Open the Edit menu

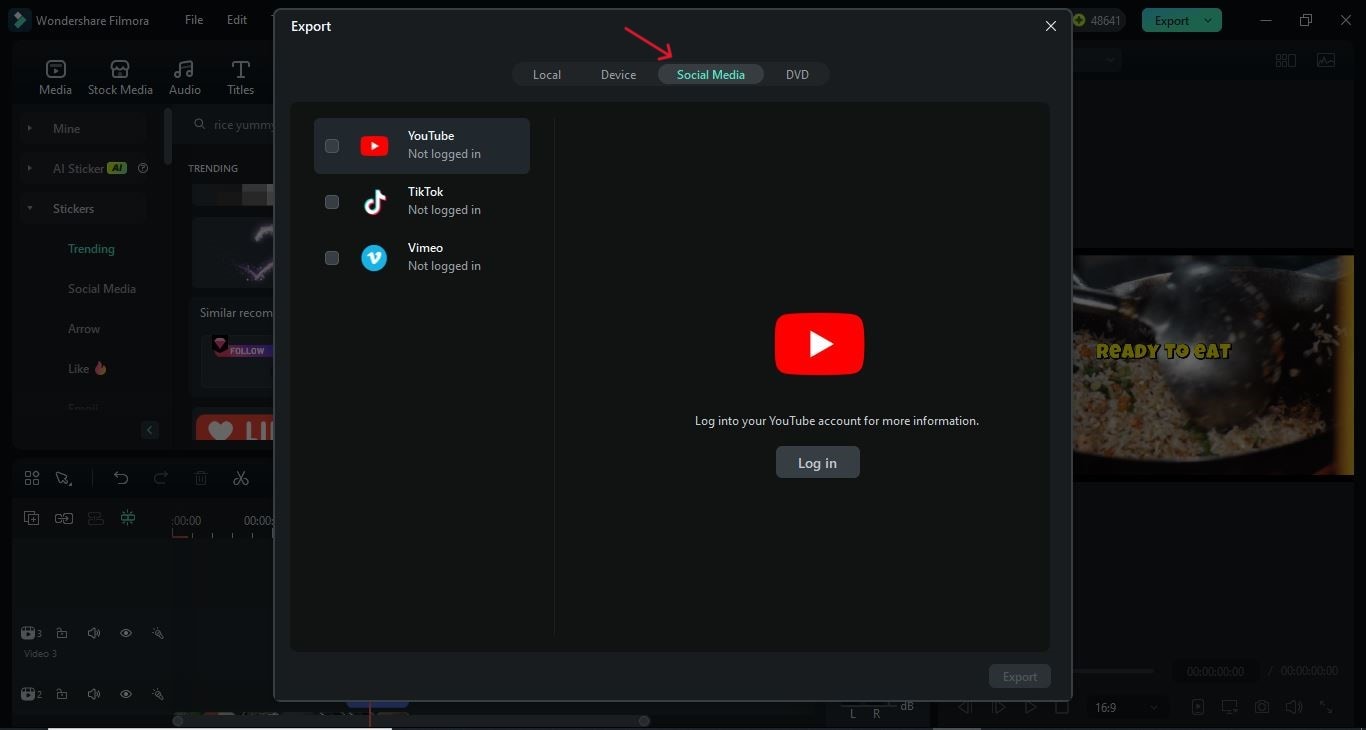tap(237, 20)
